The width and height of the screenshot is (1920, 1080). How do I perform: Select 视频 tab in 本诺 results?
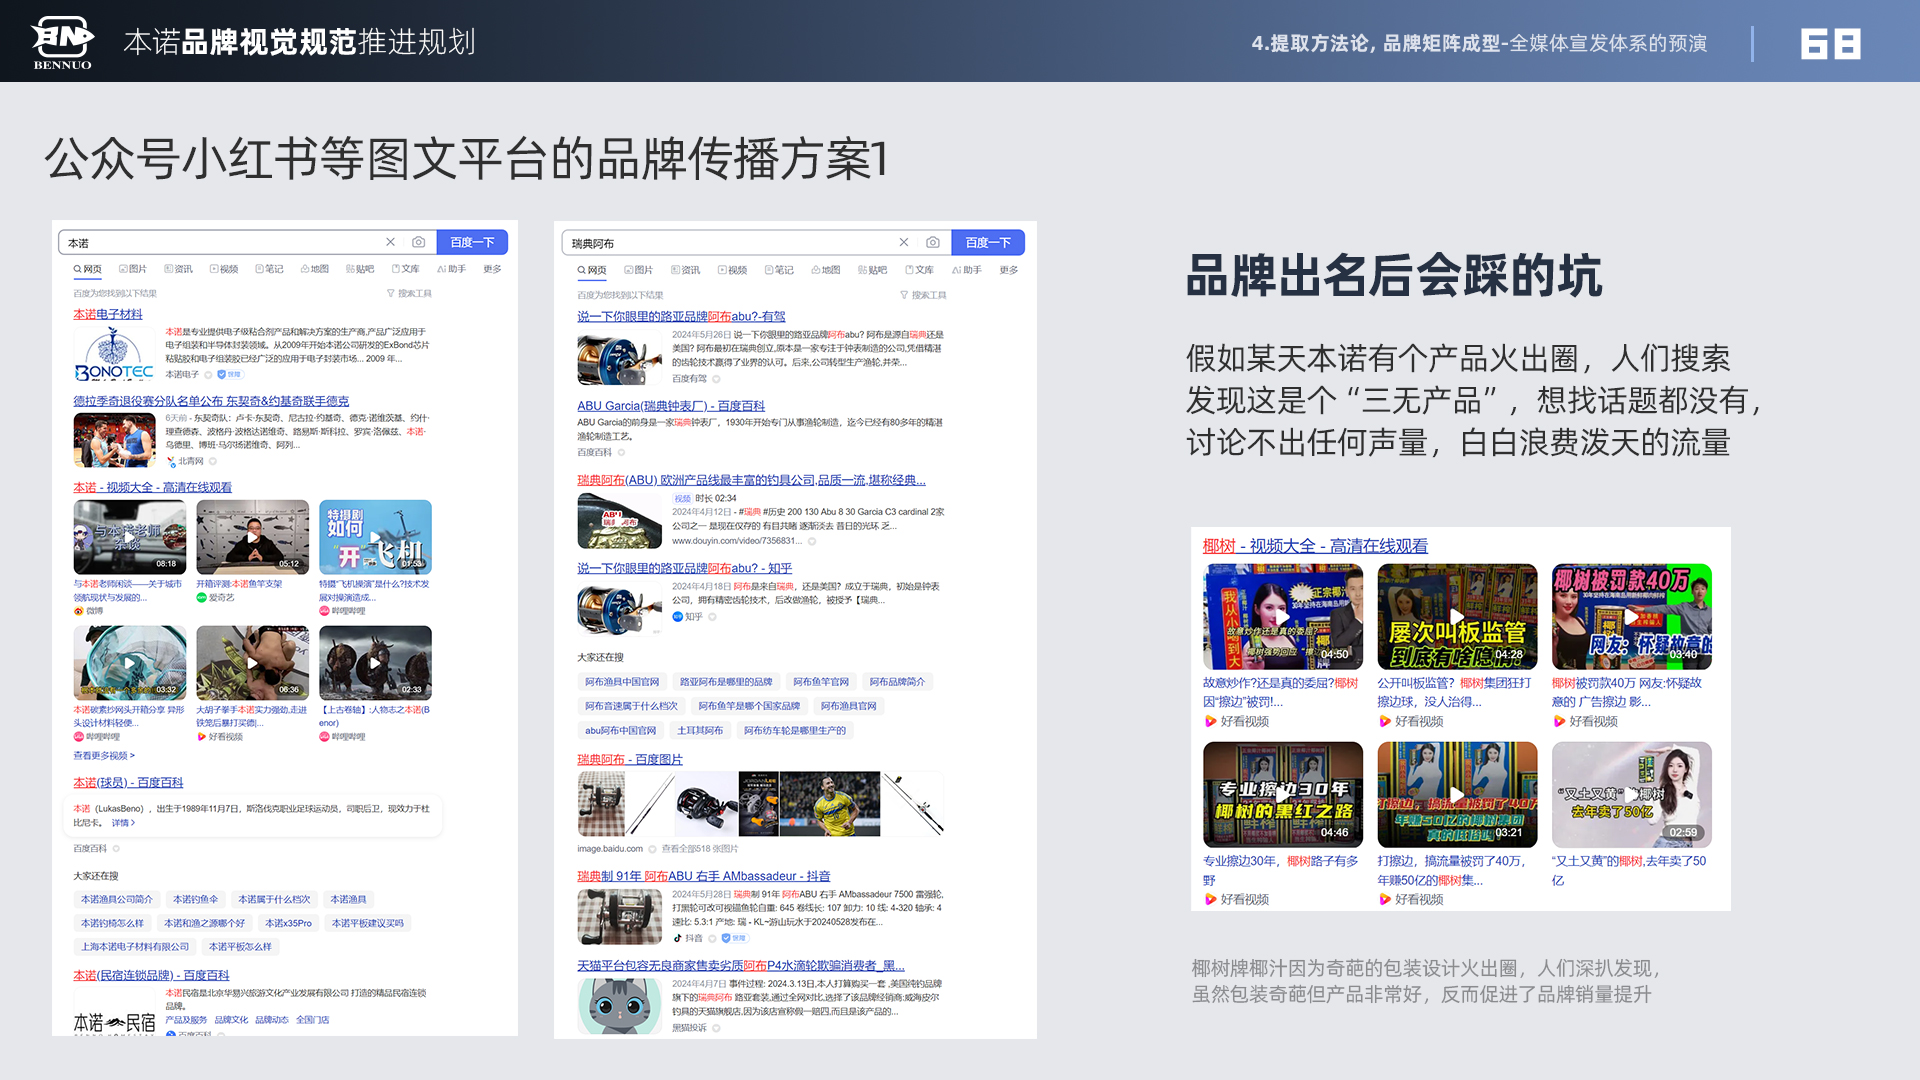pyautogui.click(x=224, y=269)
